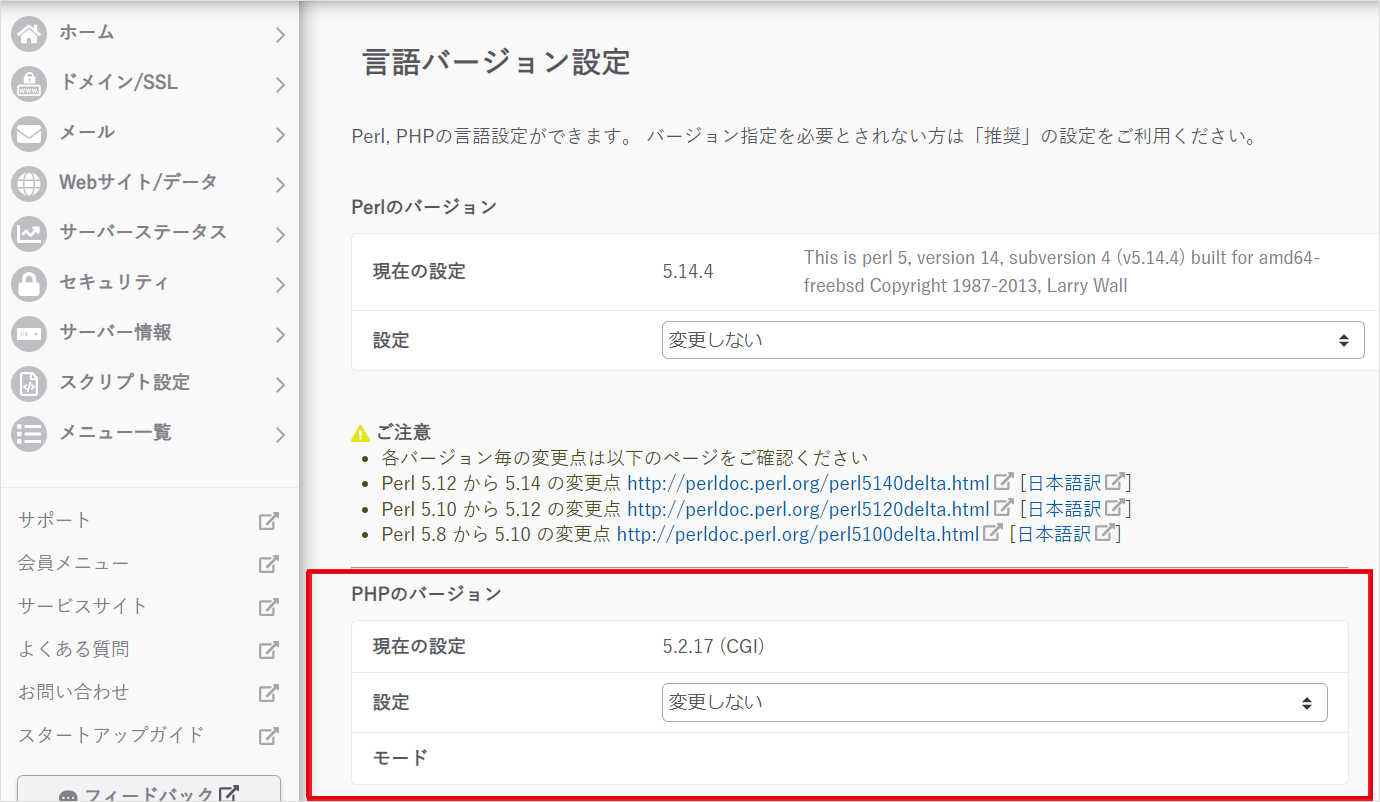Open the perl5140delta.html link

[x=807, y=483]
